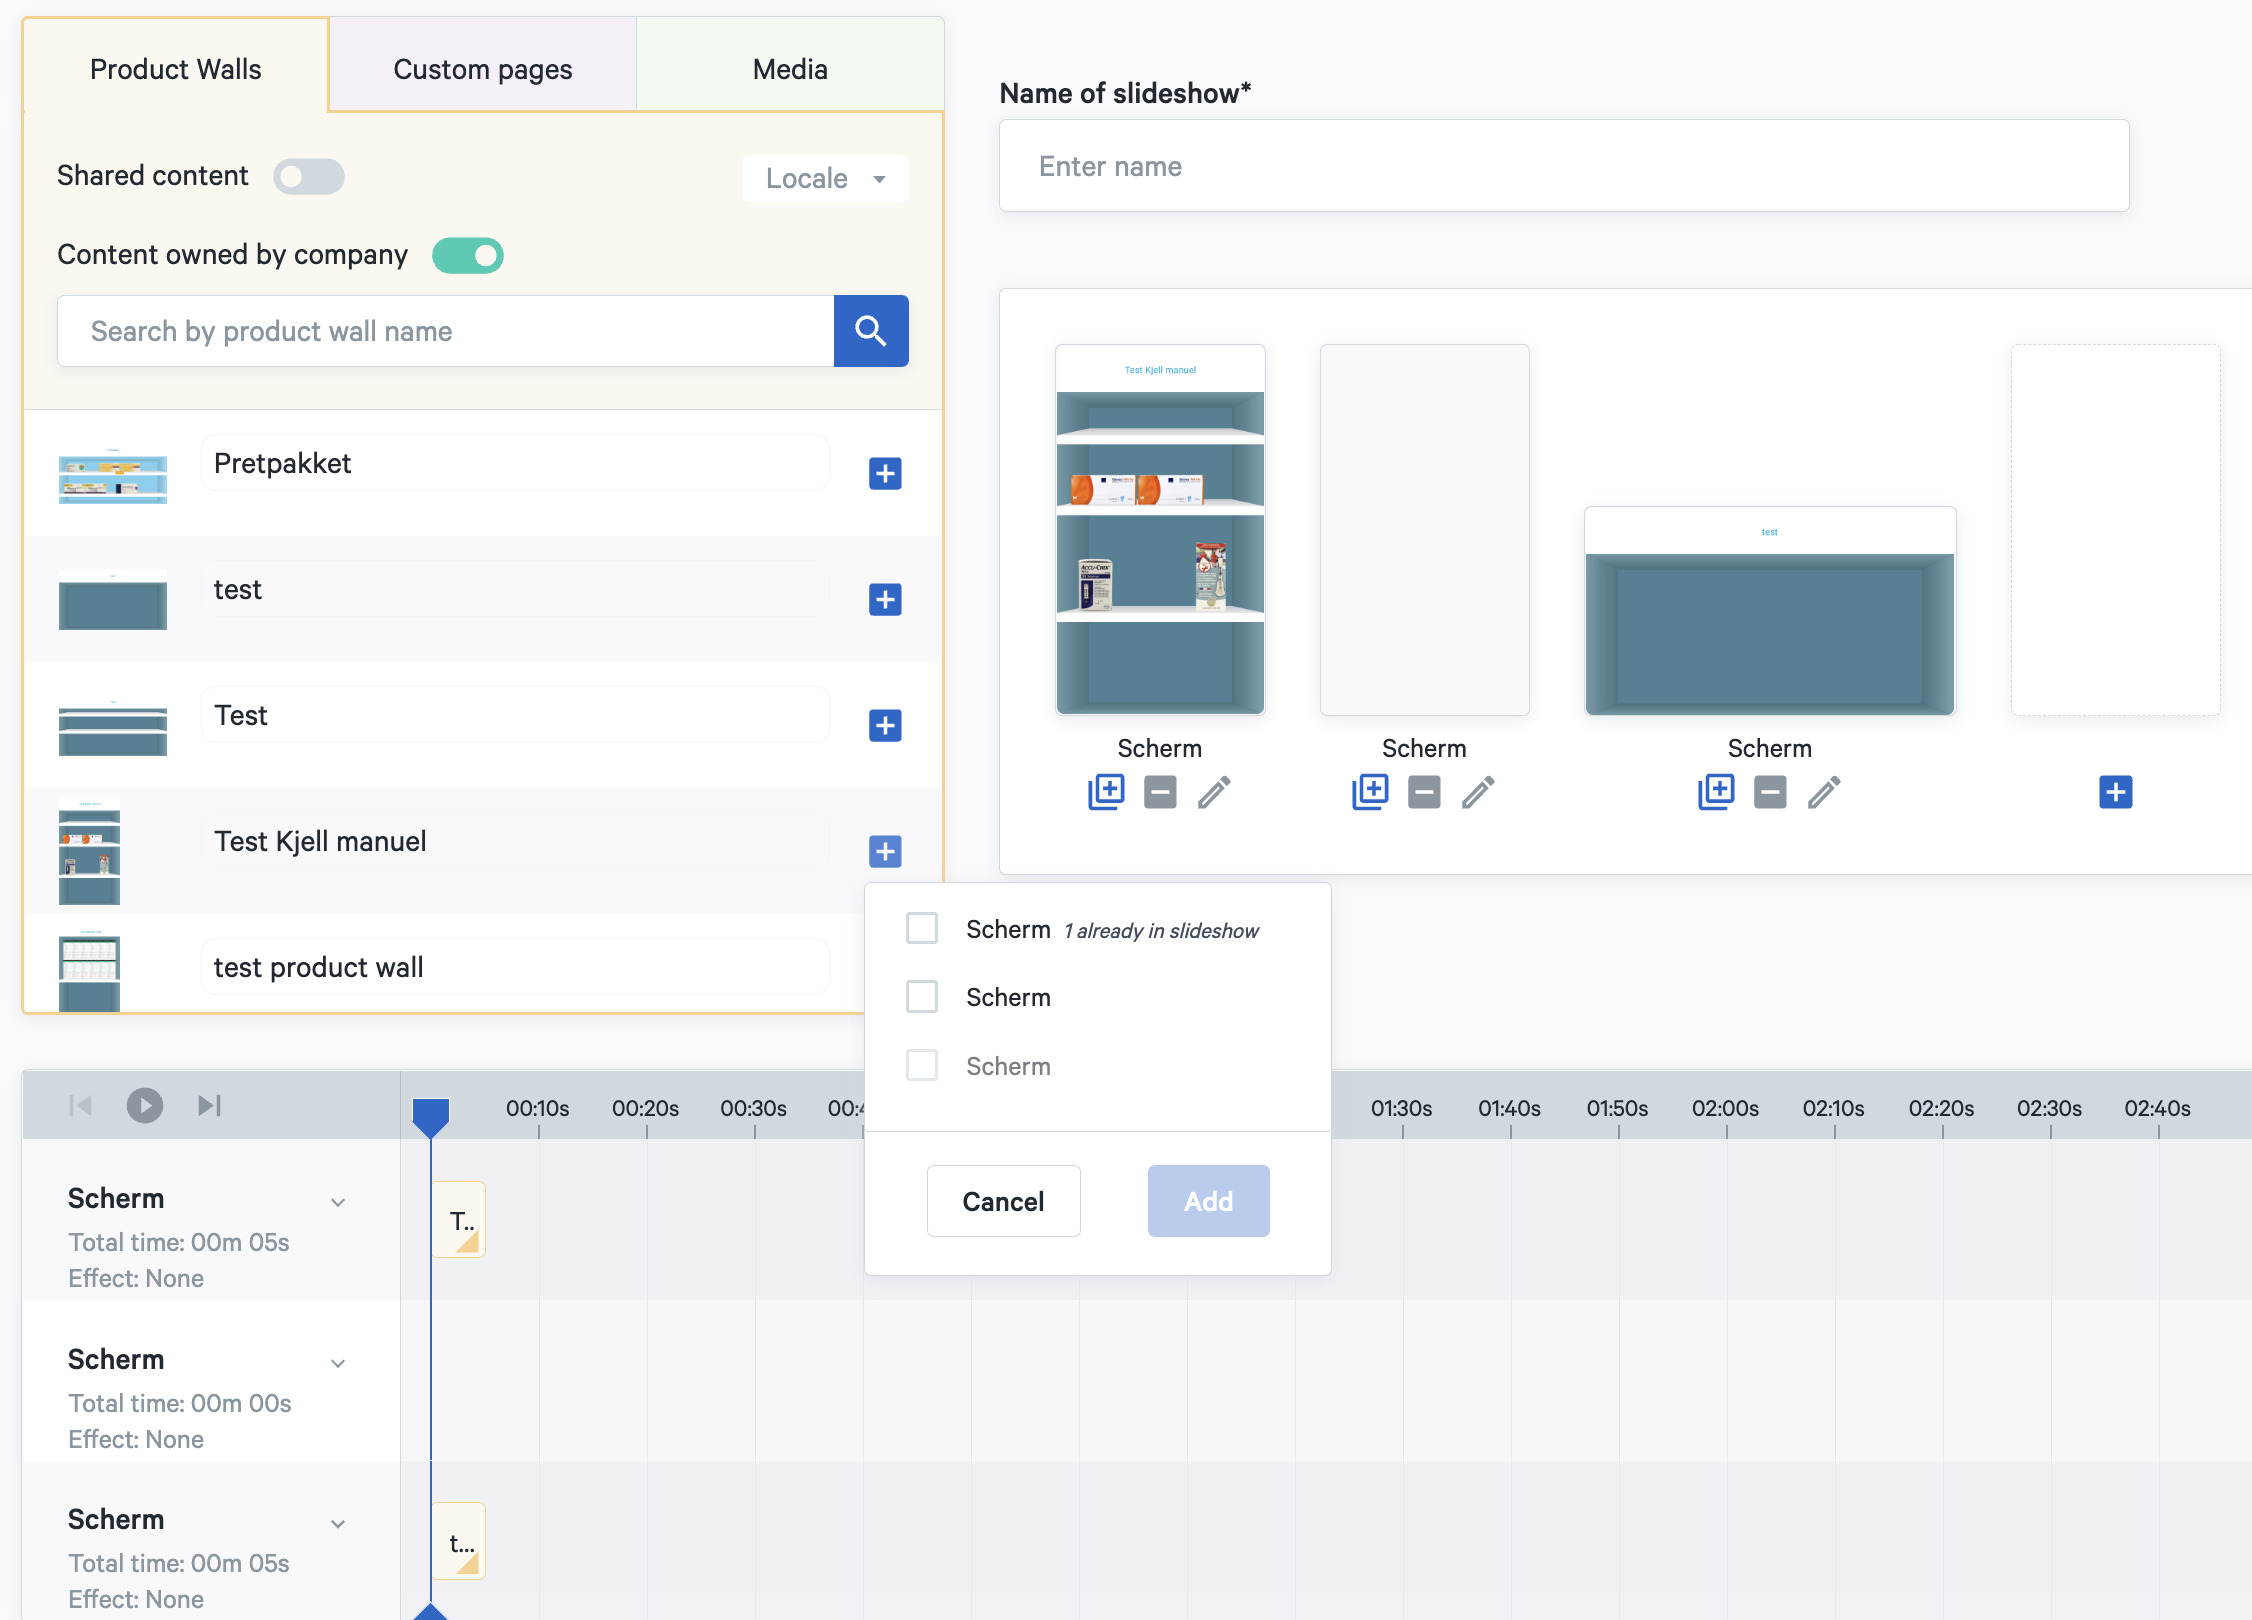Click the add button next to test product wall
The width and height of the screenshot is (2252, 1620).
point(883,966)
